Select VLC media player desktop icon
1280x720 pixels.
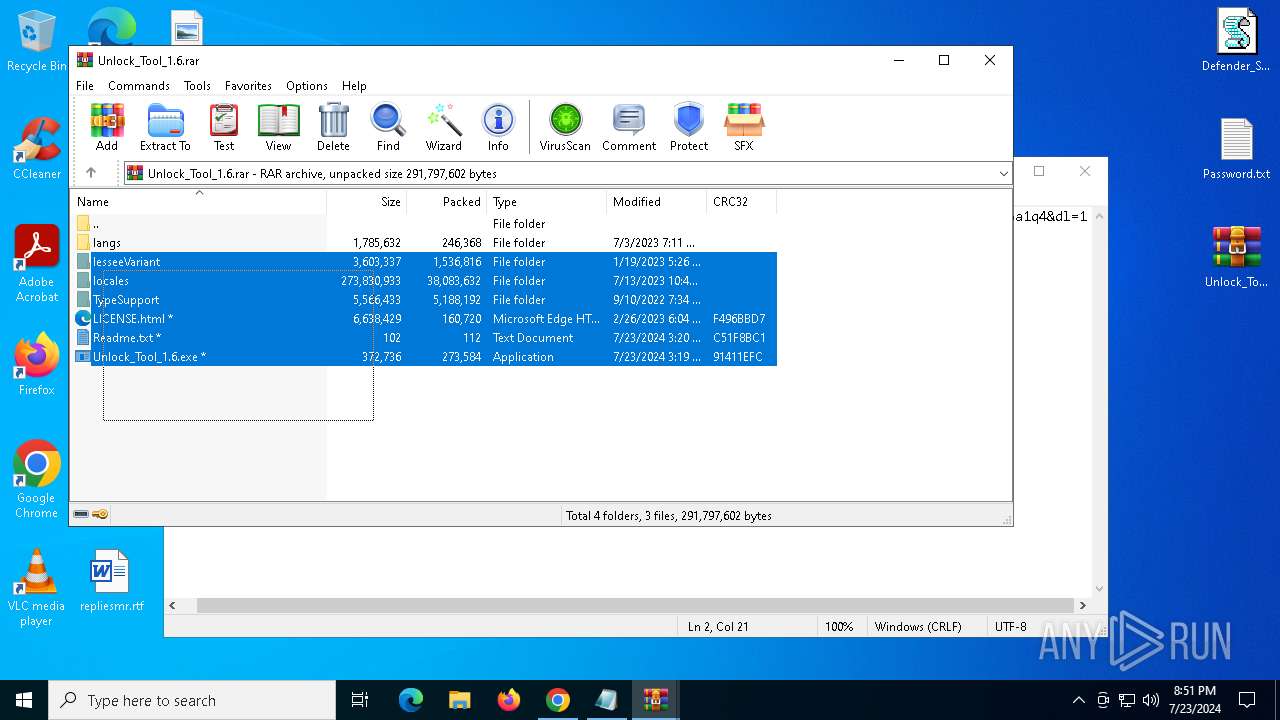[x=36, y=588]
